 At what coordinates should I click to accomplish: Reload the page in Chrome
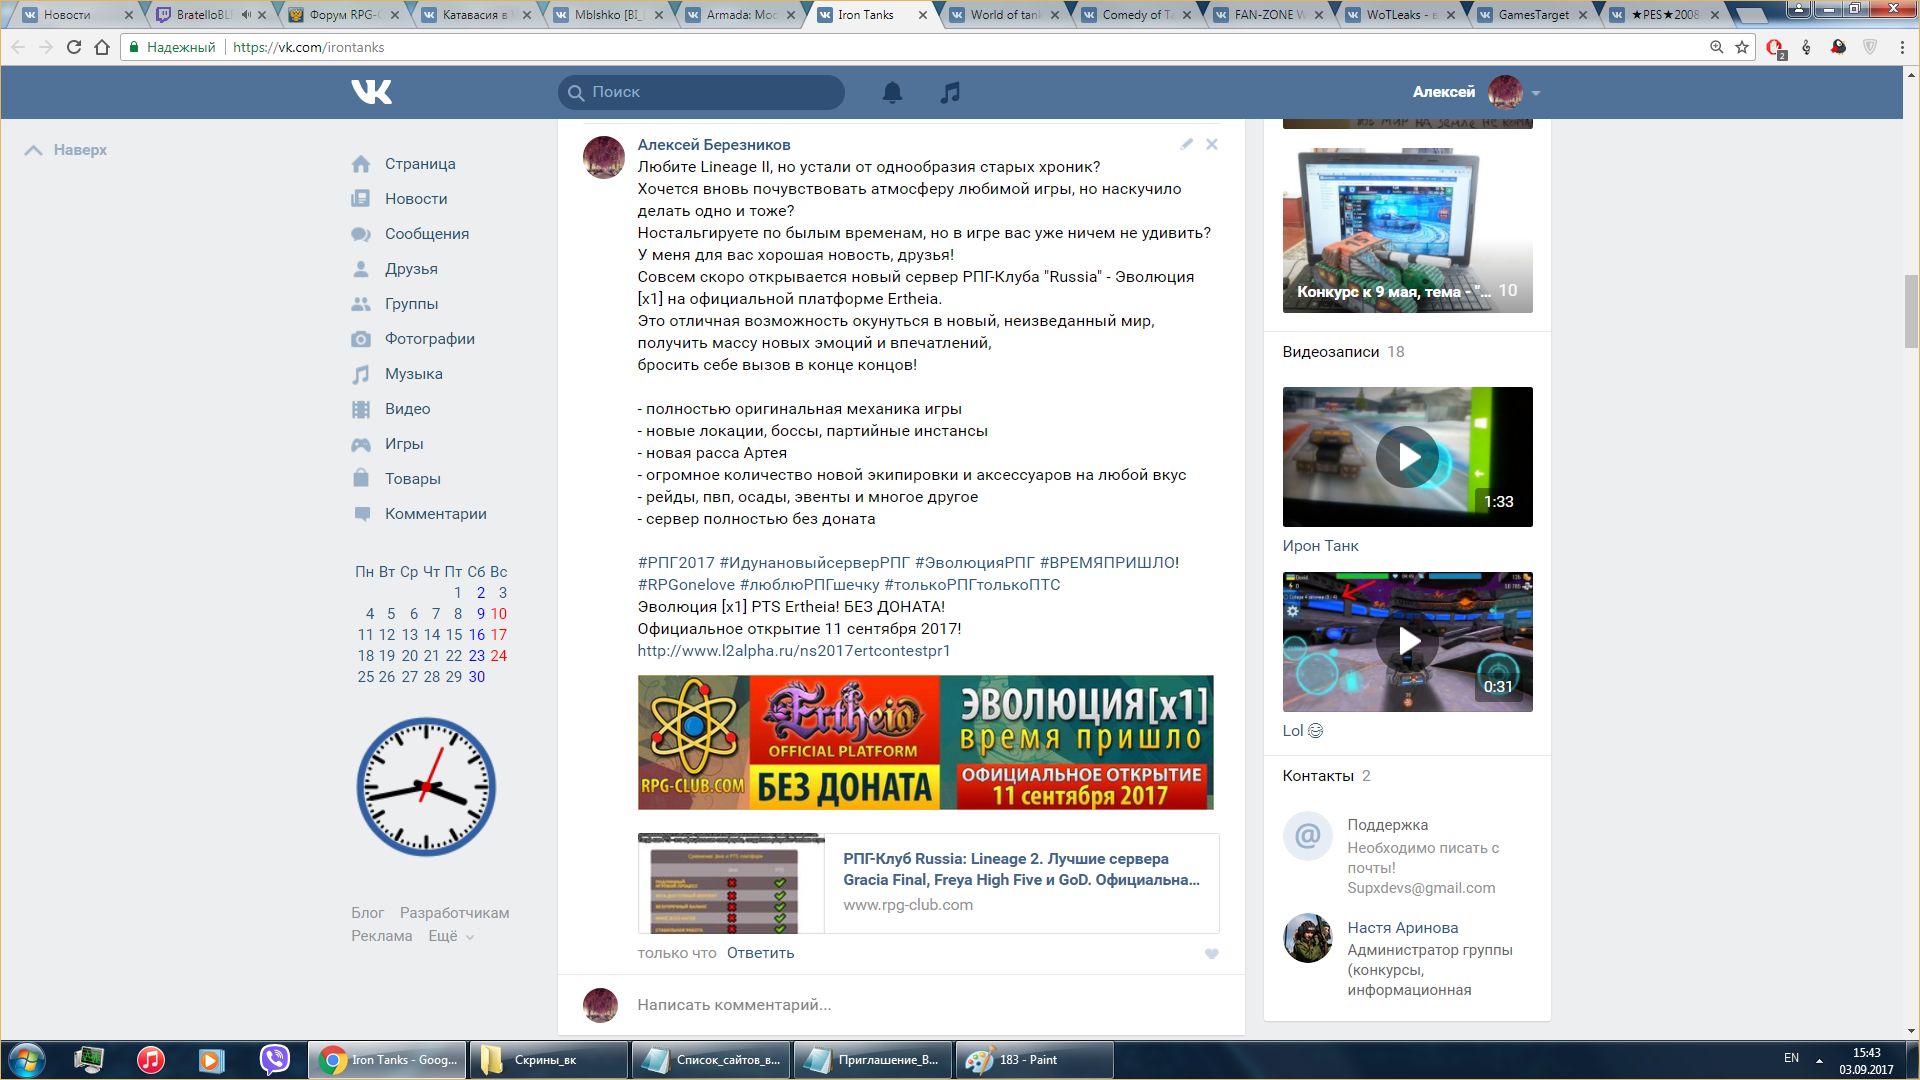click(73, 47)
